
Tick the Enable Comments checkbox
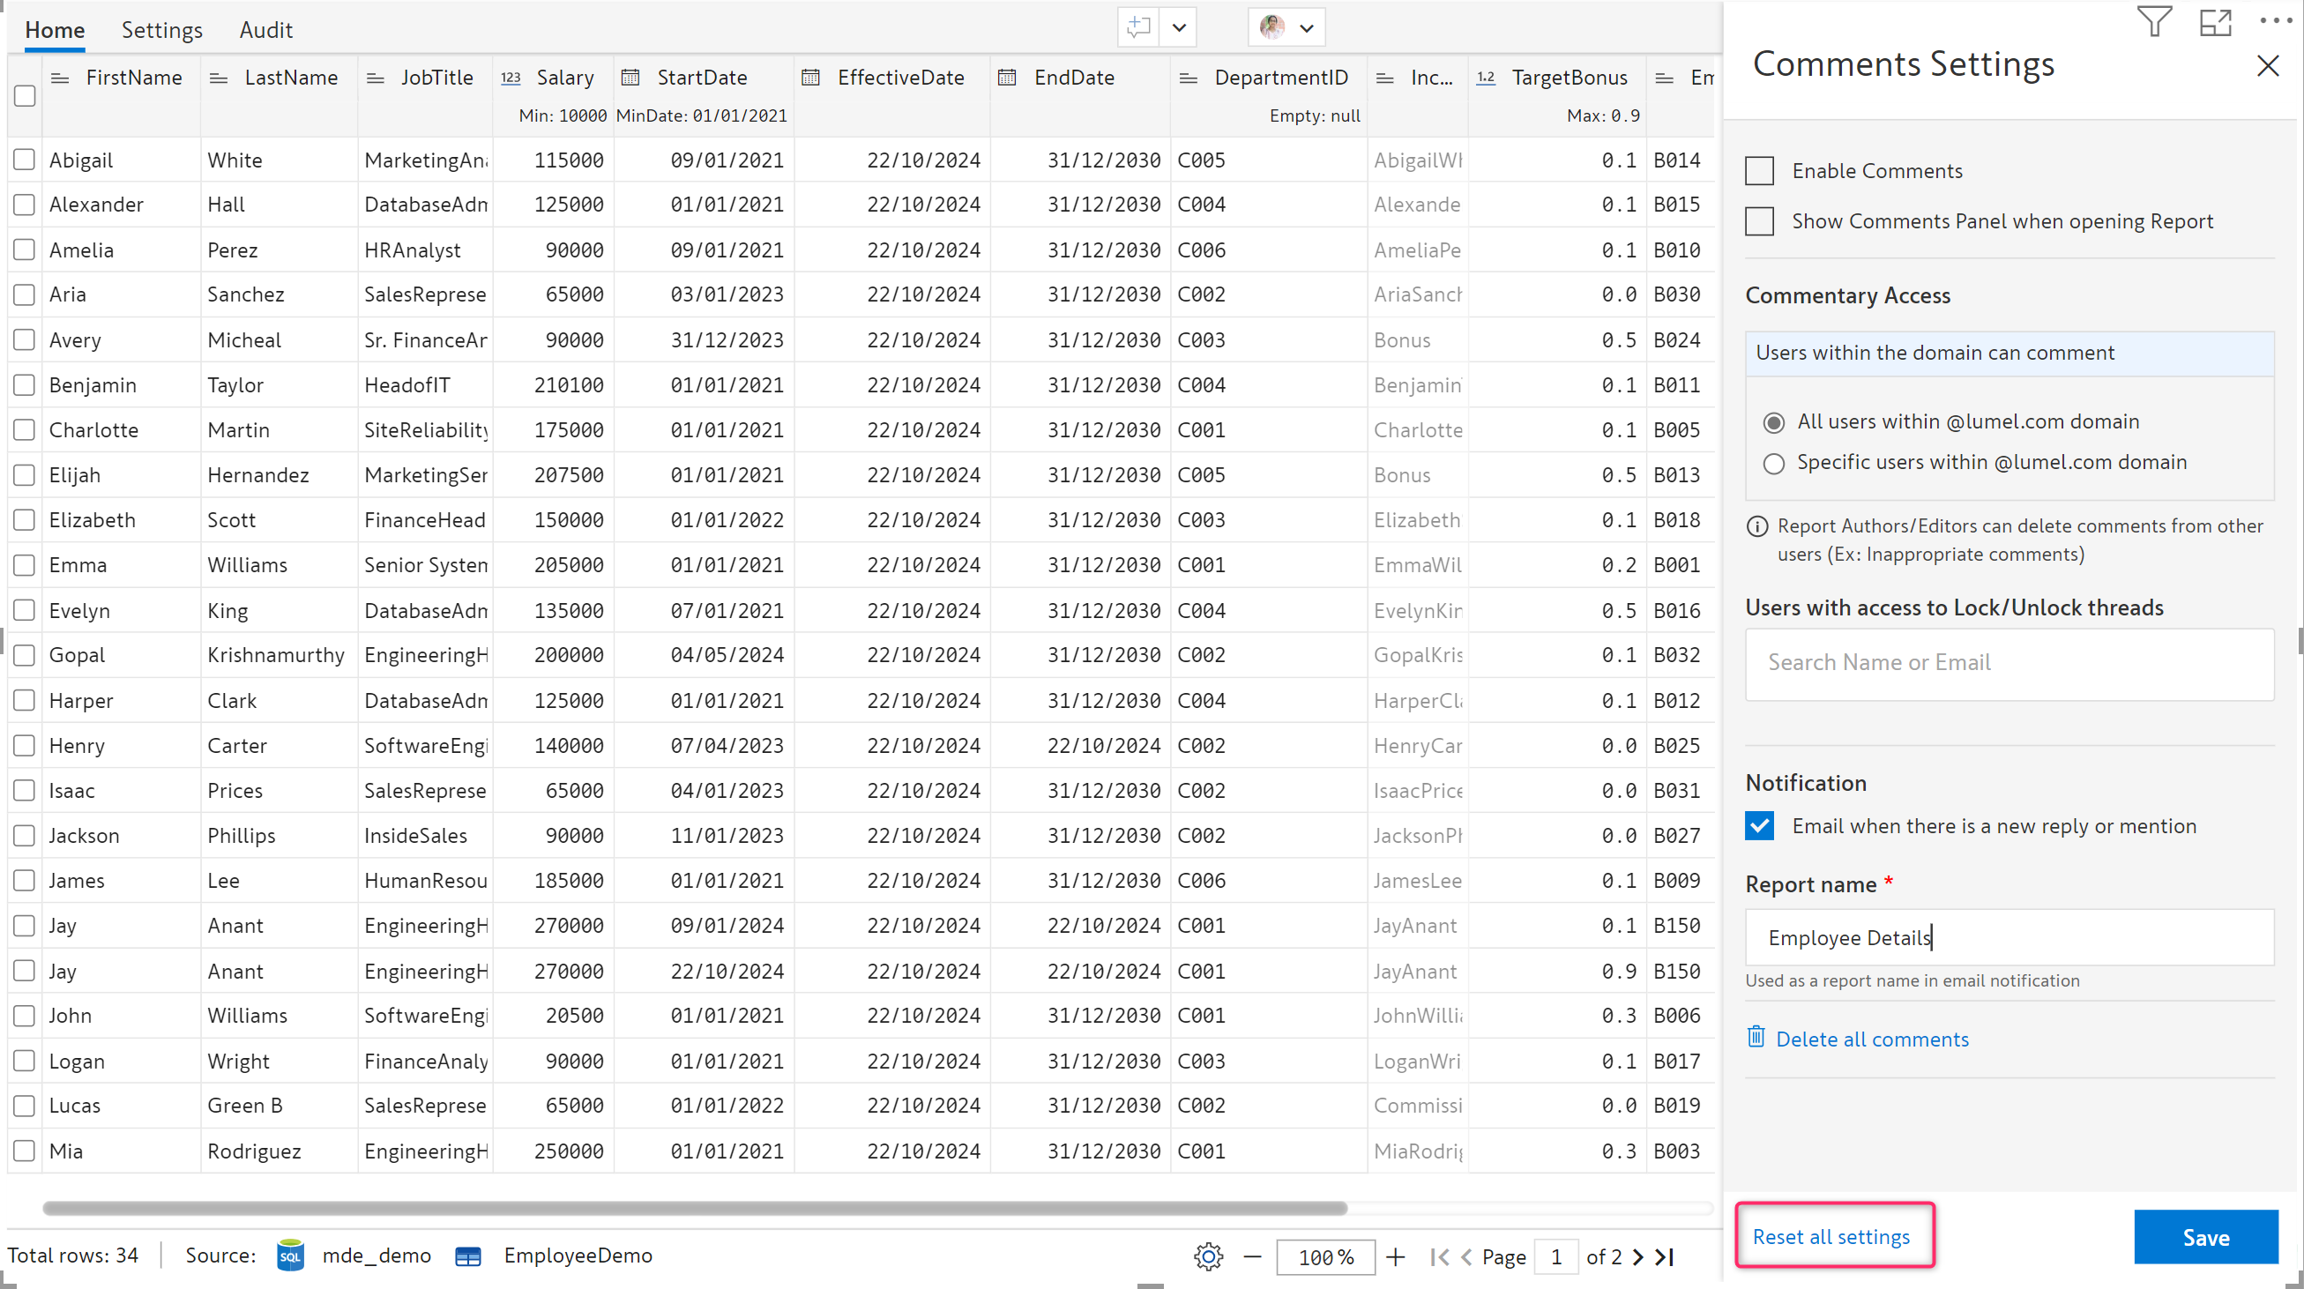pyautogui.click(x=1760, y=171)
